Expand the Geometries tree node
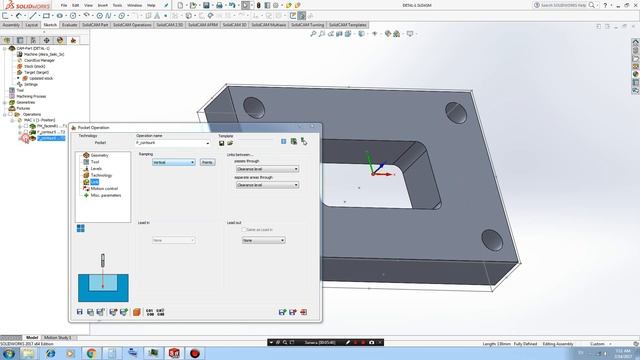Screen dimensions: 640x360 (x=4, y=102)
